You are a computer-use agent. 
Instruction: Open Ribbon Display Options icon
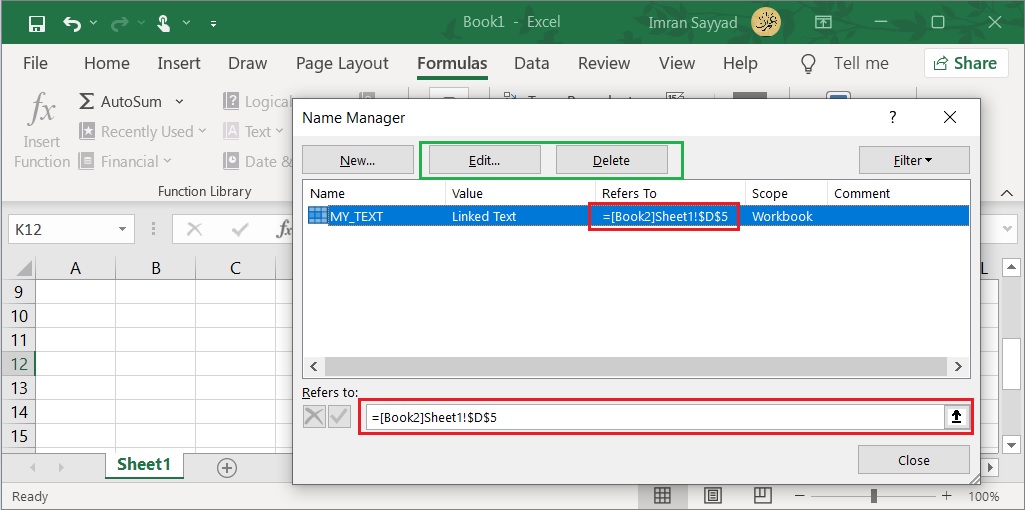pos(823,22)
